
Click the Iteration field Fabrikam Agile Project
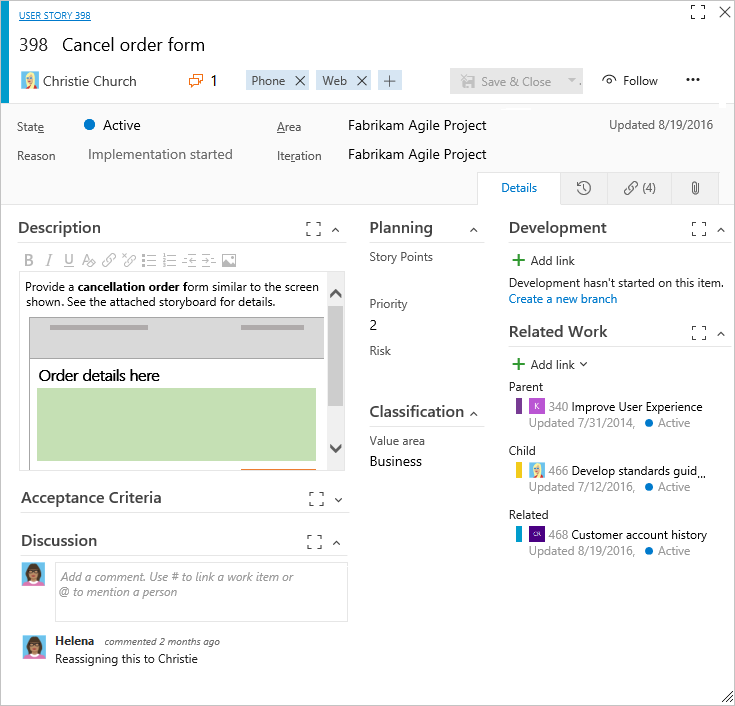click(x=417, y=154)
